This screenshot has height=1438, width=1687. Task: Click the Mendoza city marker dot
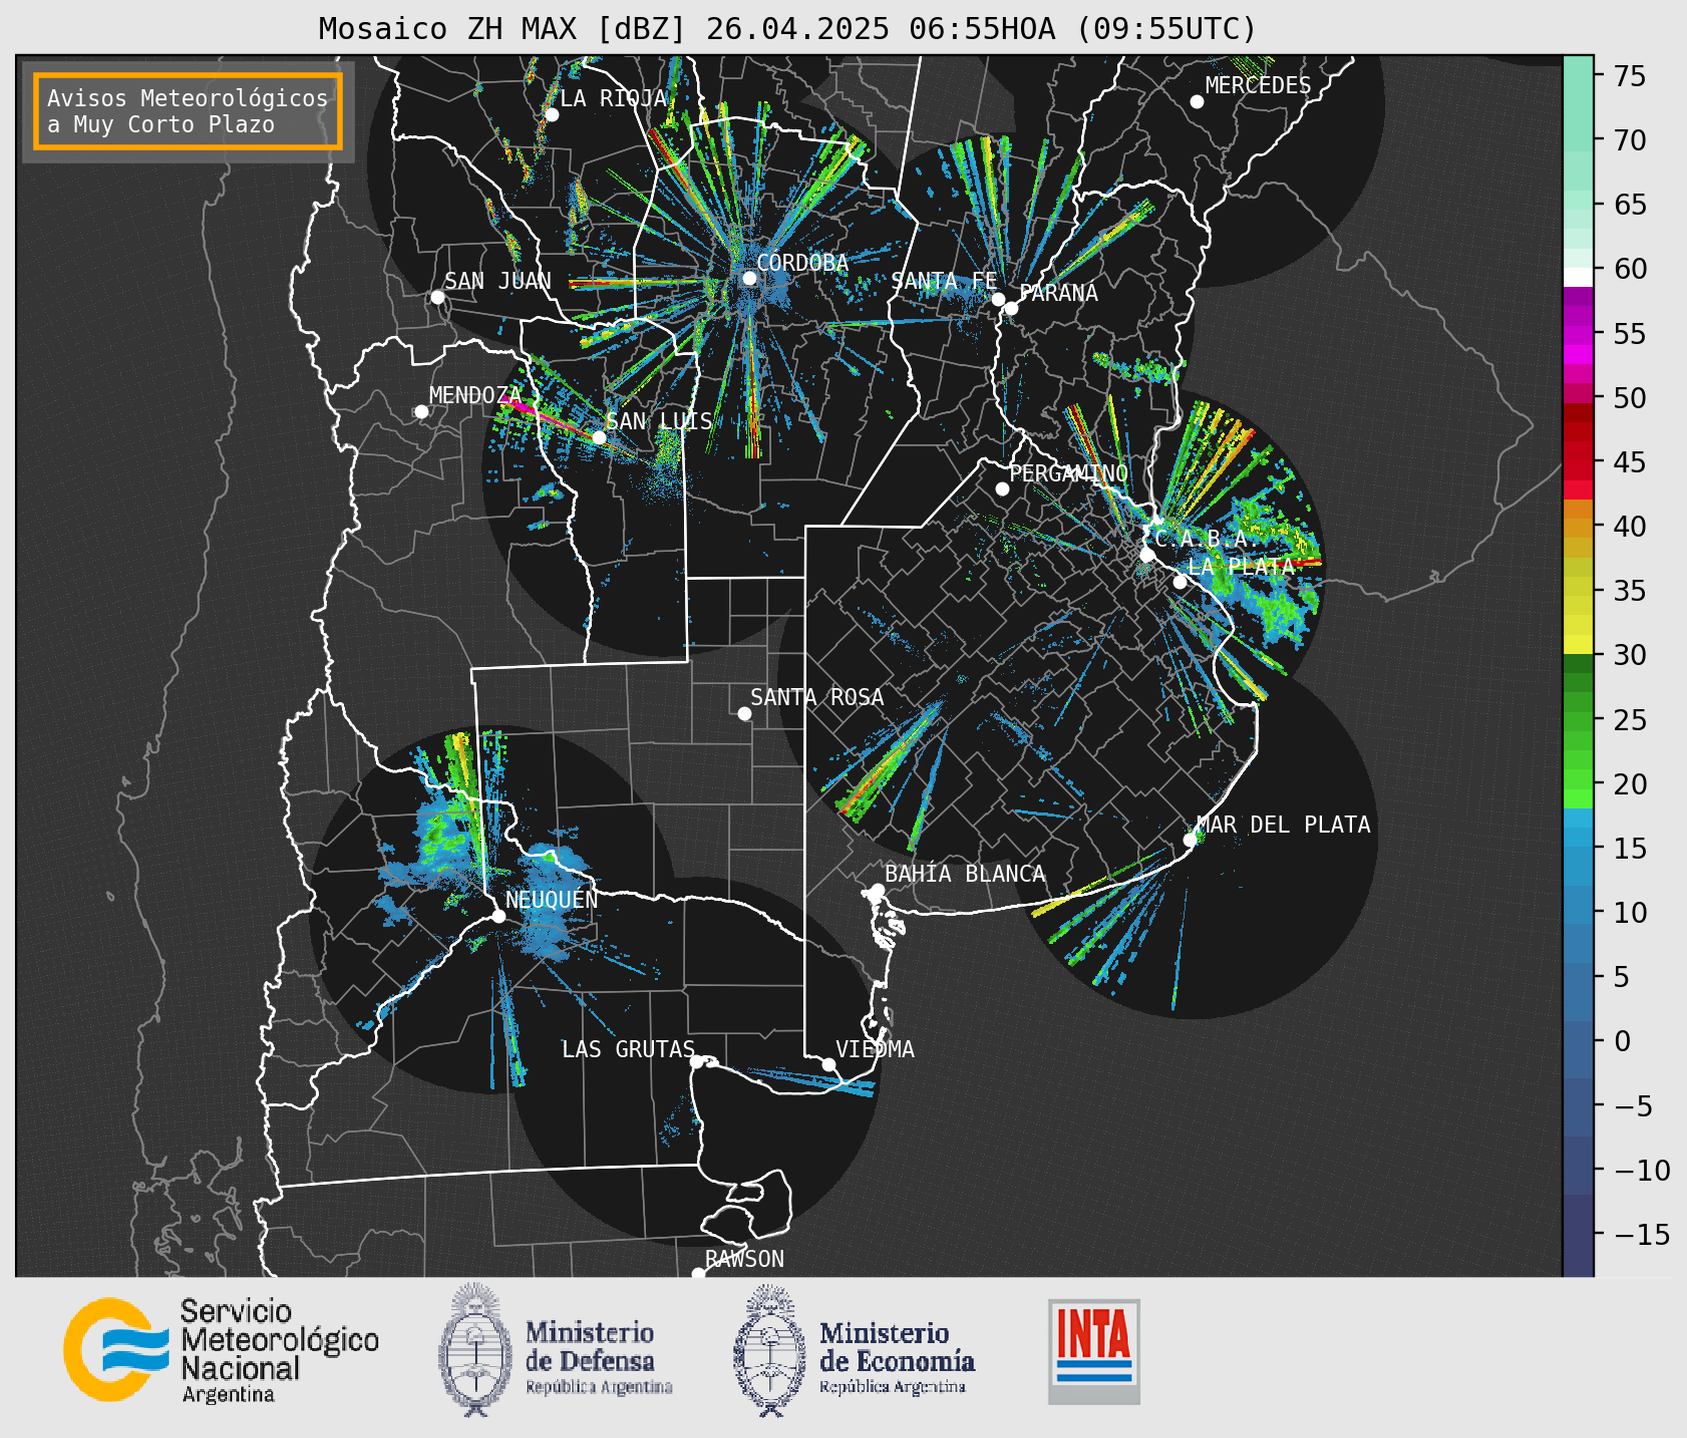tap(421, 412)
